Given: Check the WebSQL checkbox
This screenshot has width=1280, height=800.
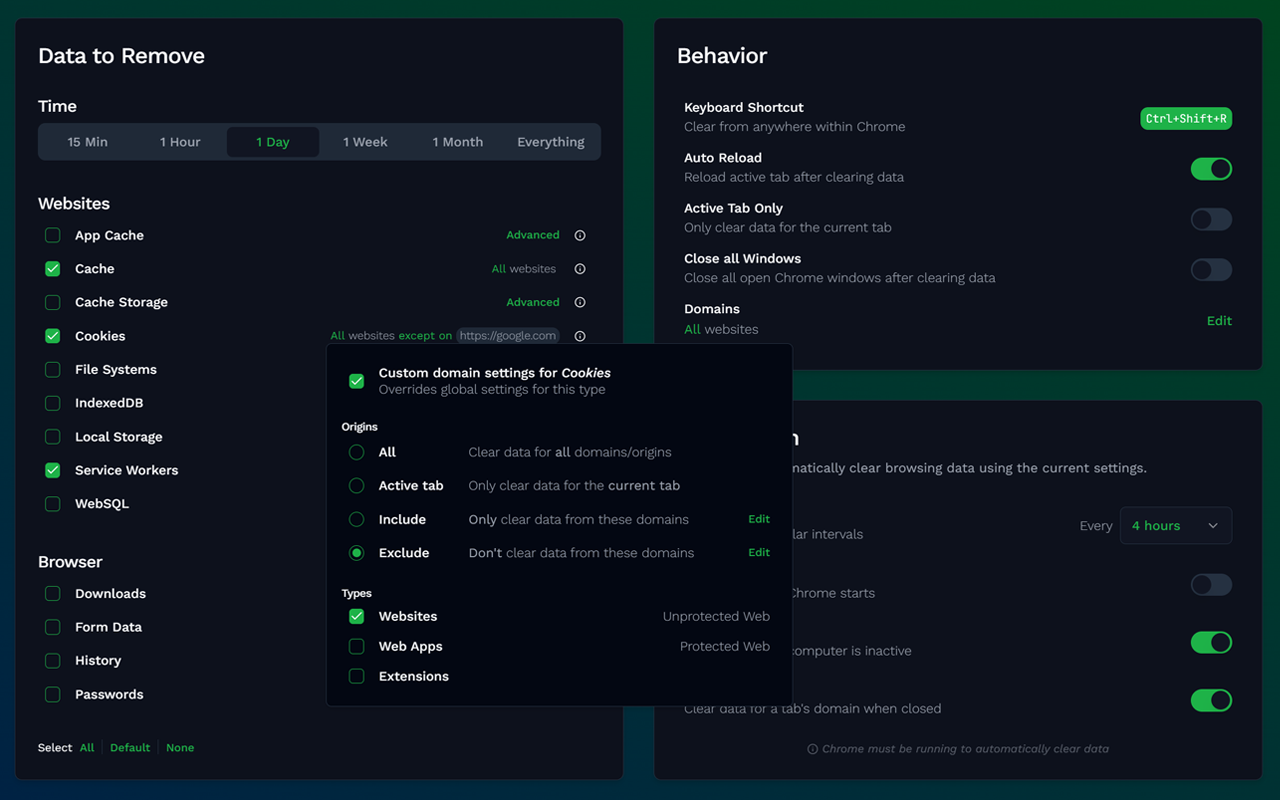Looking at the screenshot, I should tap(53, 504).
